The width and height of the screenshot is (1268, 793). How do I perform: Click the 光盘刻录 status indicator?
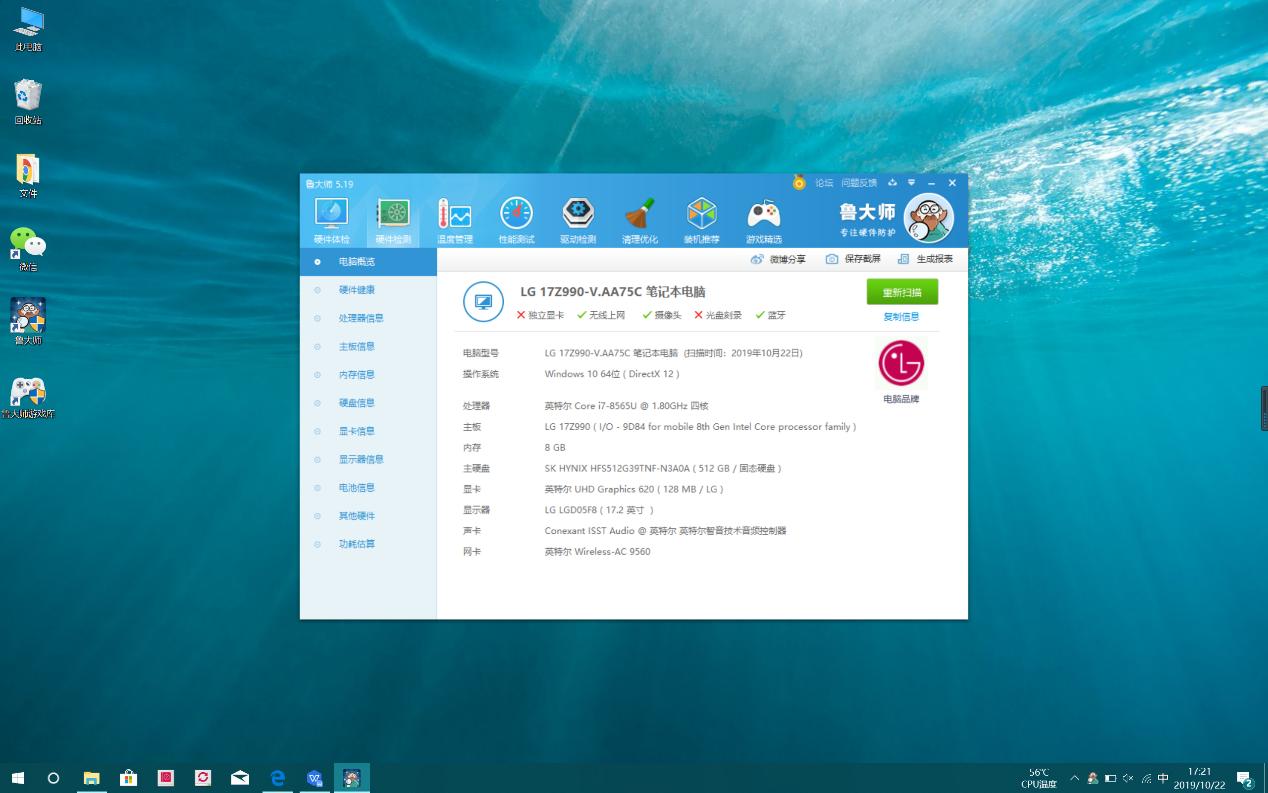click(x=718, y=315)
